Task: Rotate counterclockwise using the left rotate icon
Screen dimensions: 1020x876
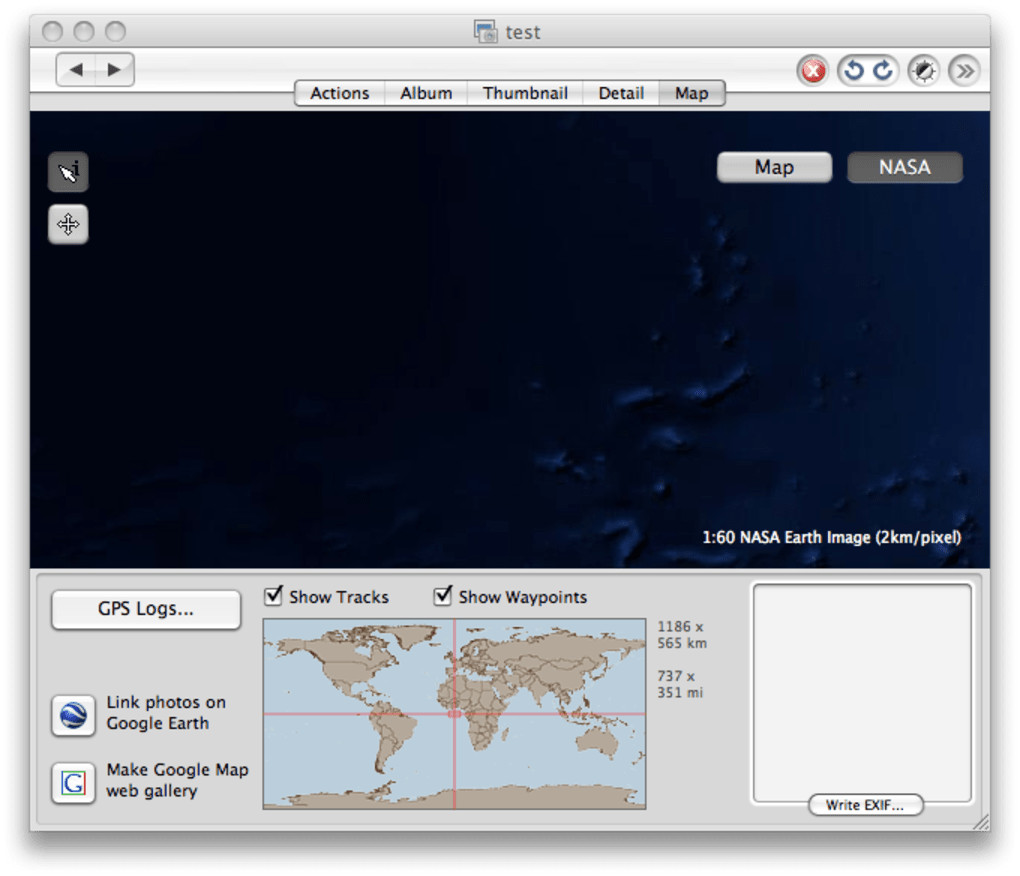Action: coord(853,70)
